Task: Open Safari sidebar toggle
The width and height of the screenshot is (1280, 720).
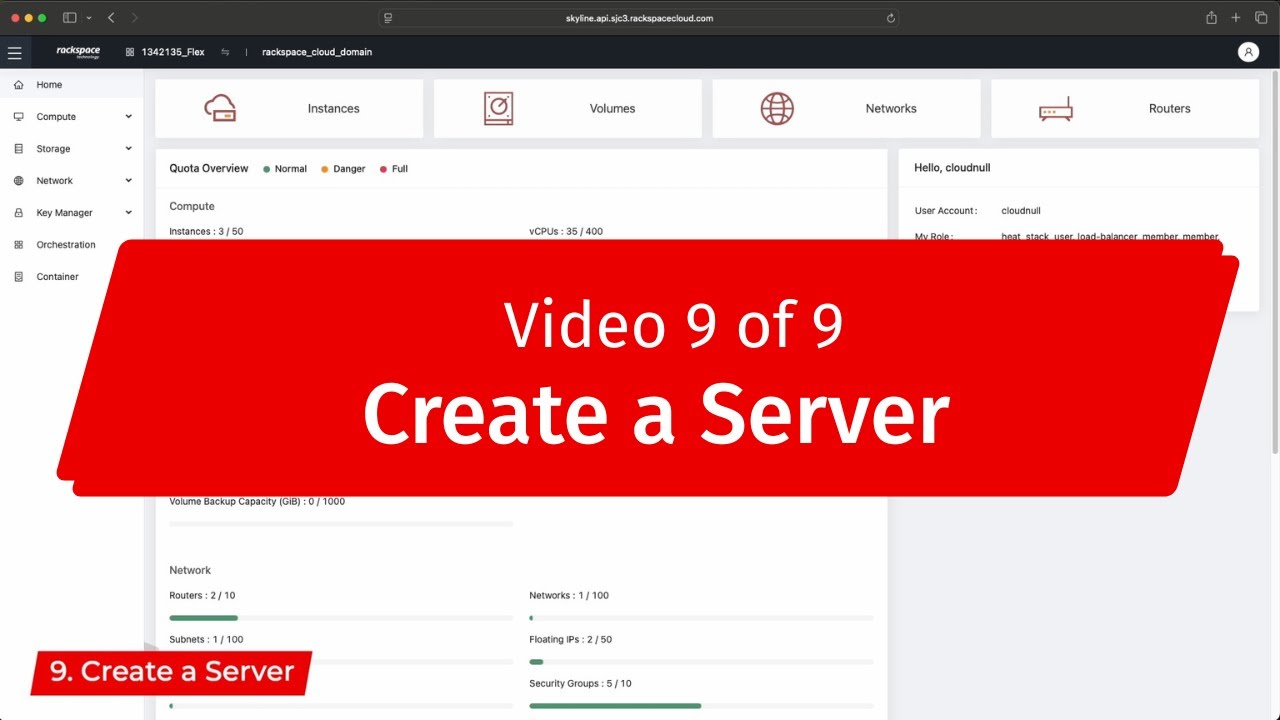Action: 70,18
